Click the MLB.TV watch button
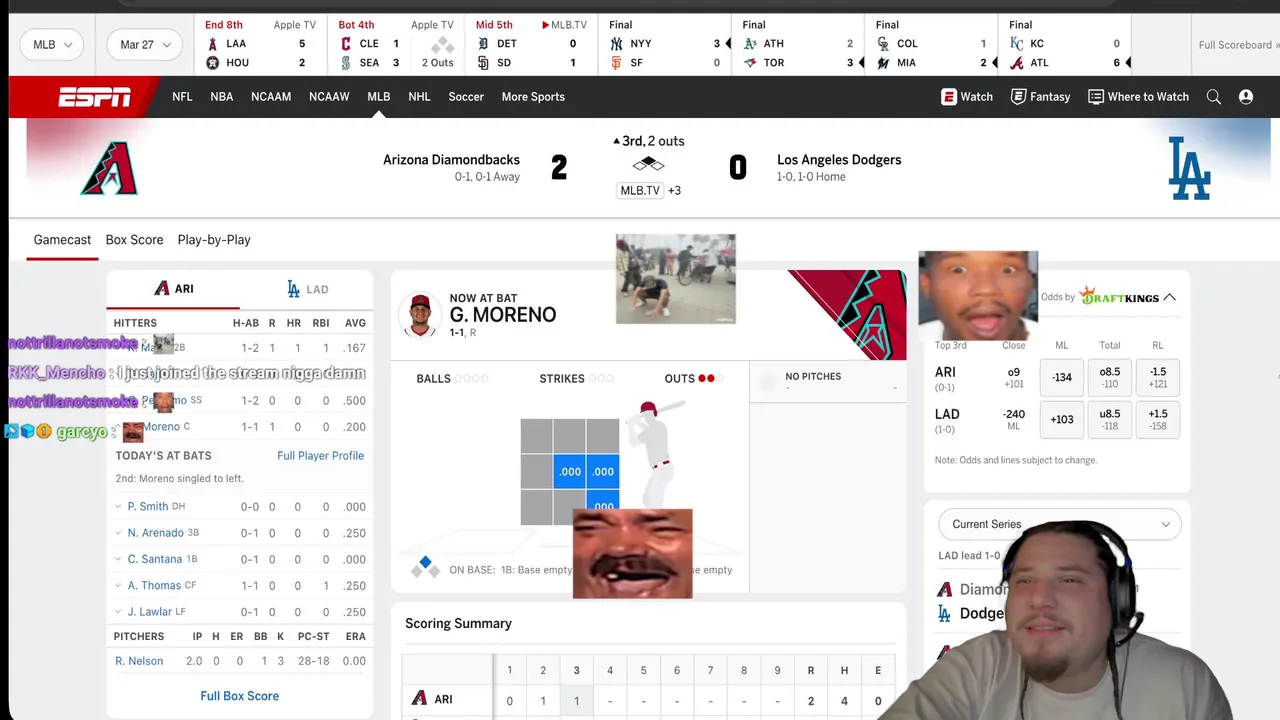The width and height of the screenshot is (1280, 720). 640,190
